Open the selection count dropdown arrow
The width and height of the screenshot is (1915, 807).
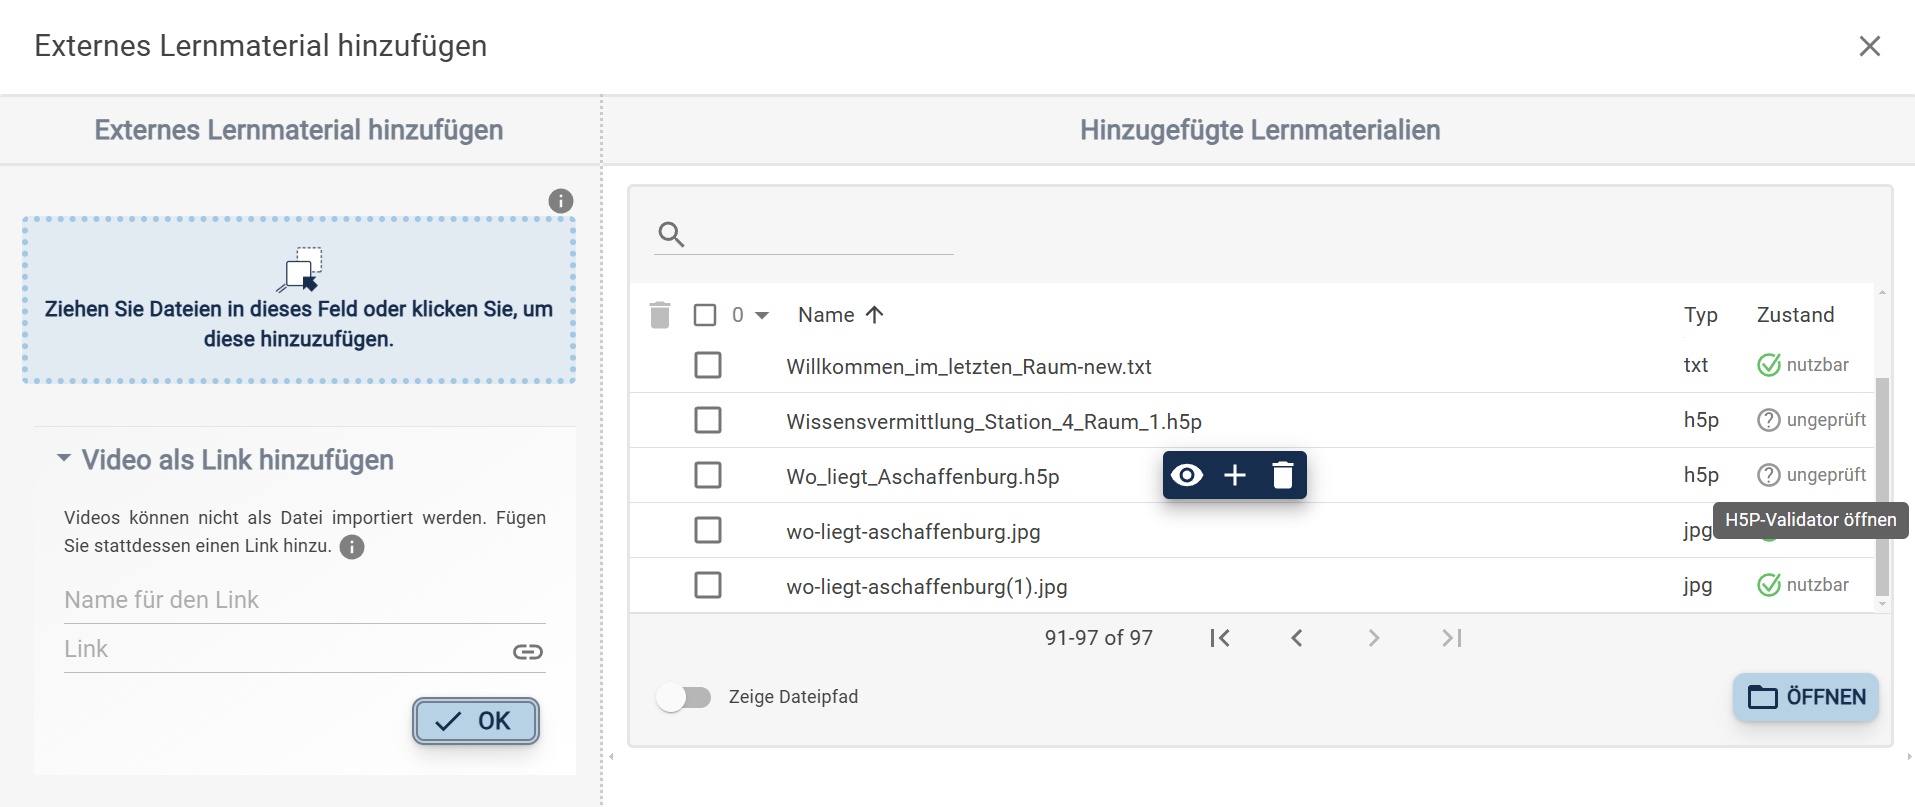coord(762,315)
